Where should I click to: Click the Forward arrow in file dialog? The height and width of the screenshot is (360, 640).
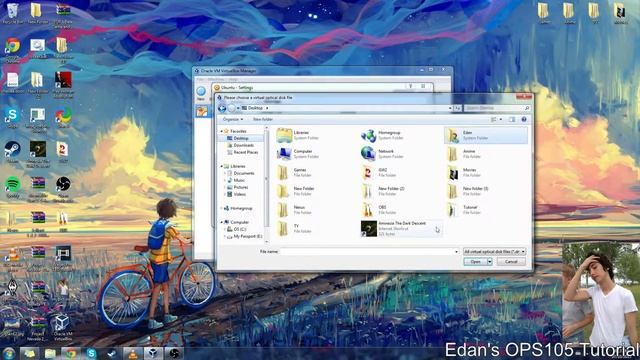(231, 108)
